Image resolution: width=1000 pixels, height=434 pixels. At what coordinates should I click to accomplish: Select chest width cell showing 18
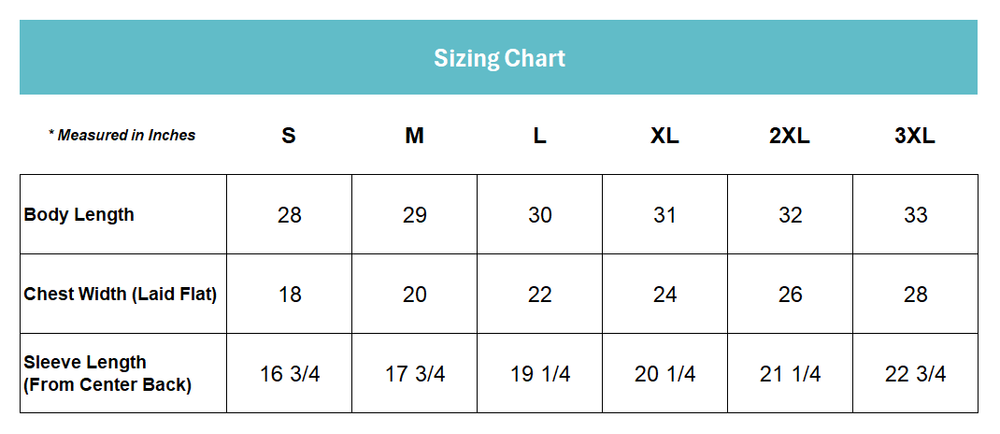289,294
